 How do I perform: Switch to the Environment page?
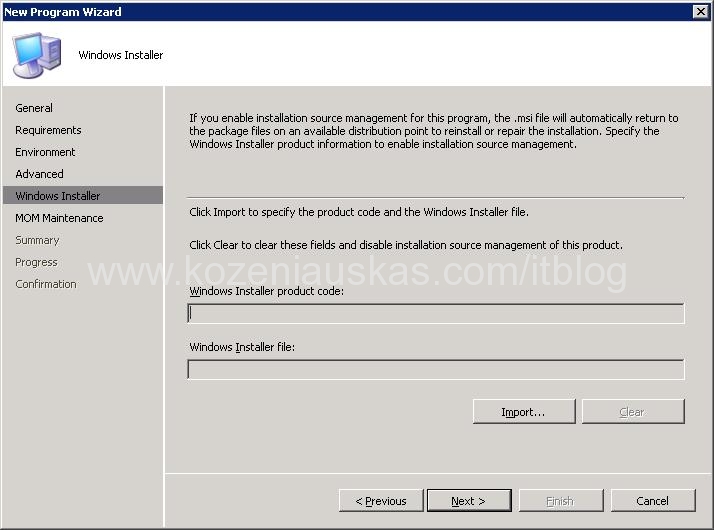(45, 152)
